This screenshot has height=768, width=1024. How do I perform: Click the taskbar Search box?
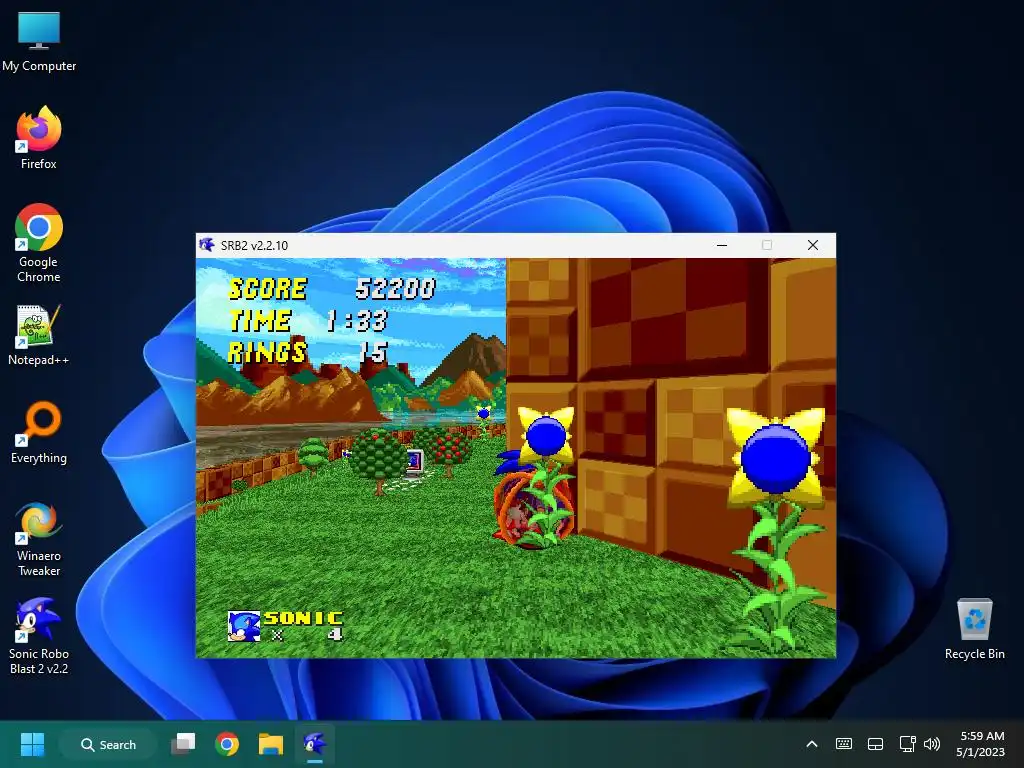click(108, 744)
